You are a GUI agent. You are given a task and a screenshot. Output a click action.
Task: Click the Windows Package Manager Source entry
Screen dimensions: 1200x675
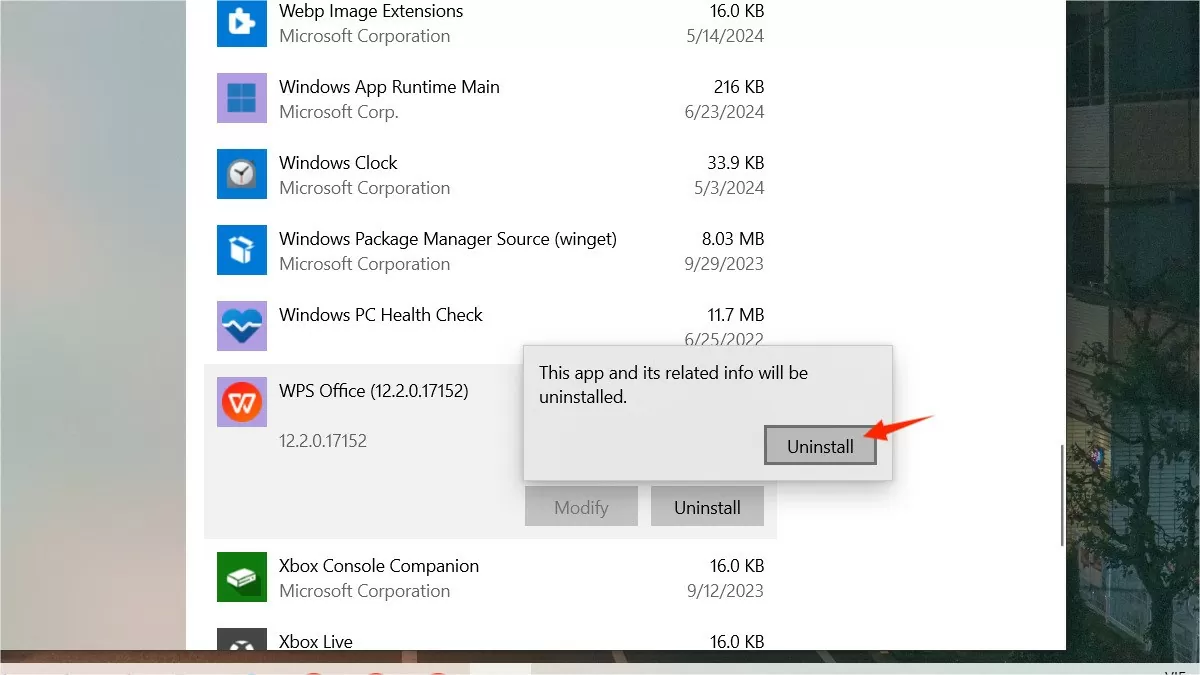click(447, 239)
